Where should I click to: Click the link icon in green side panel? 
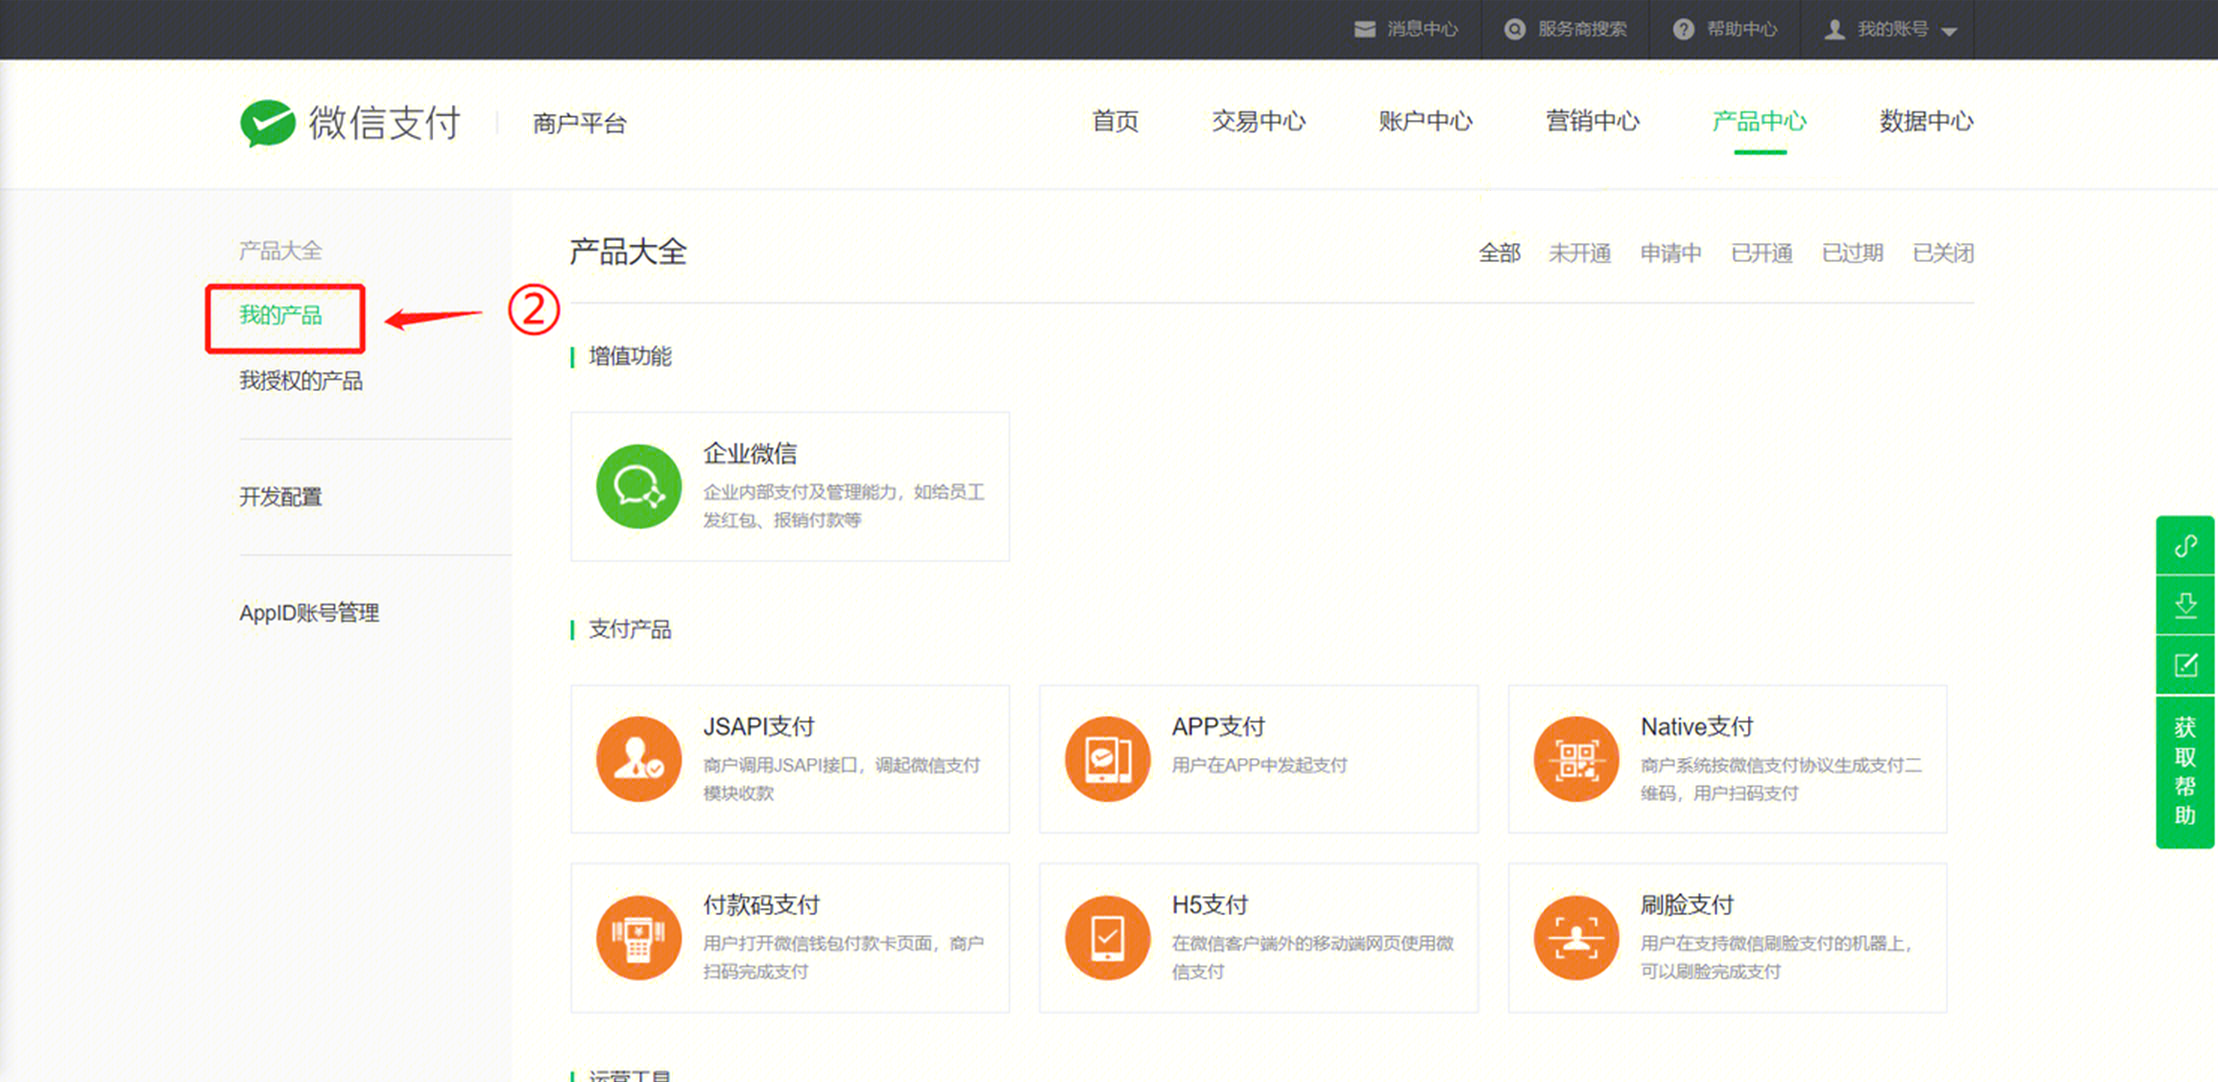[2186, 546]
